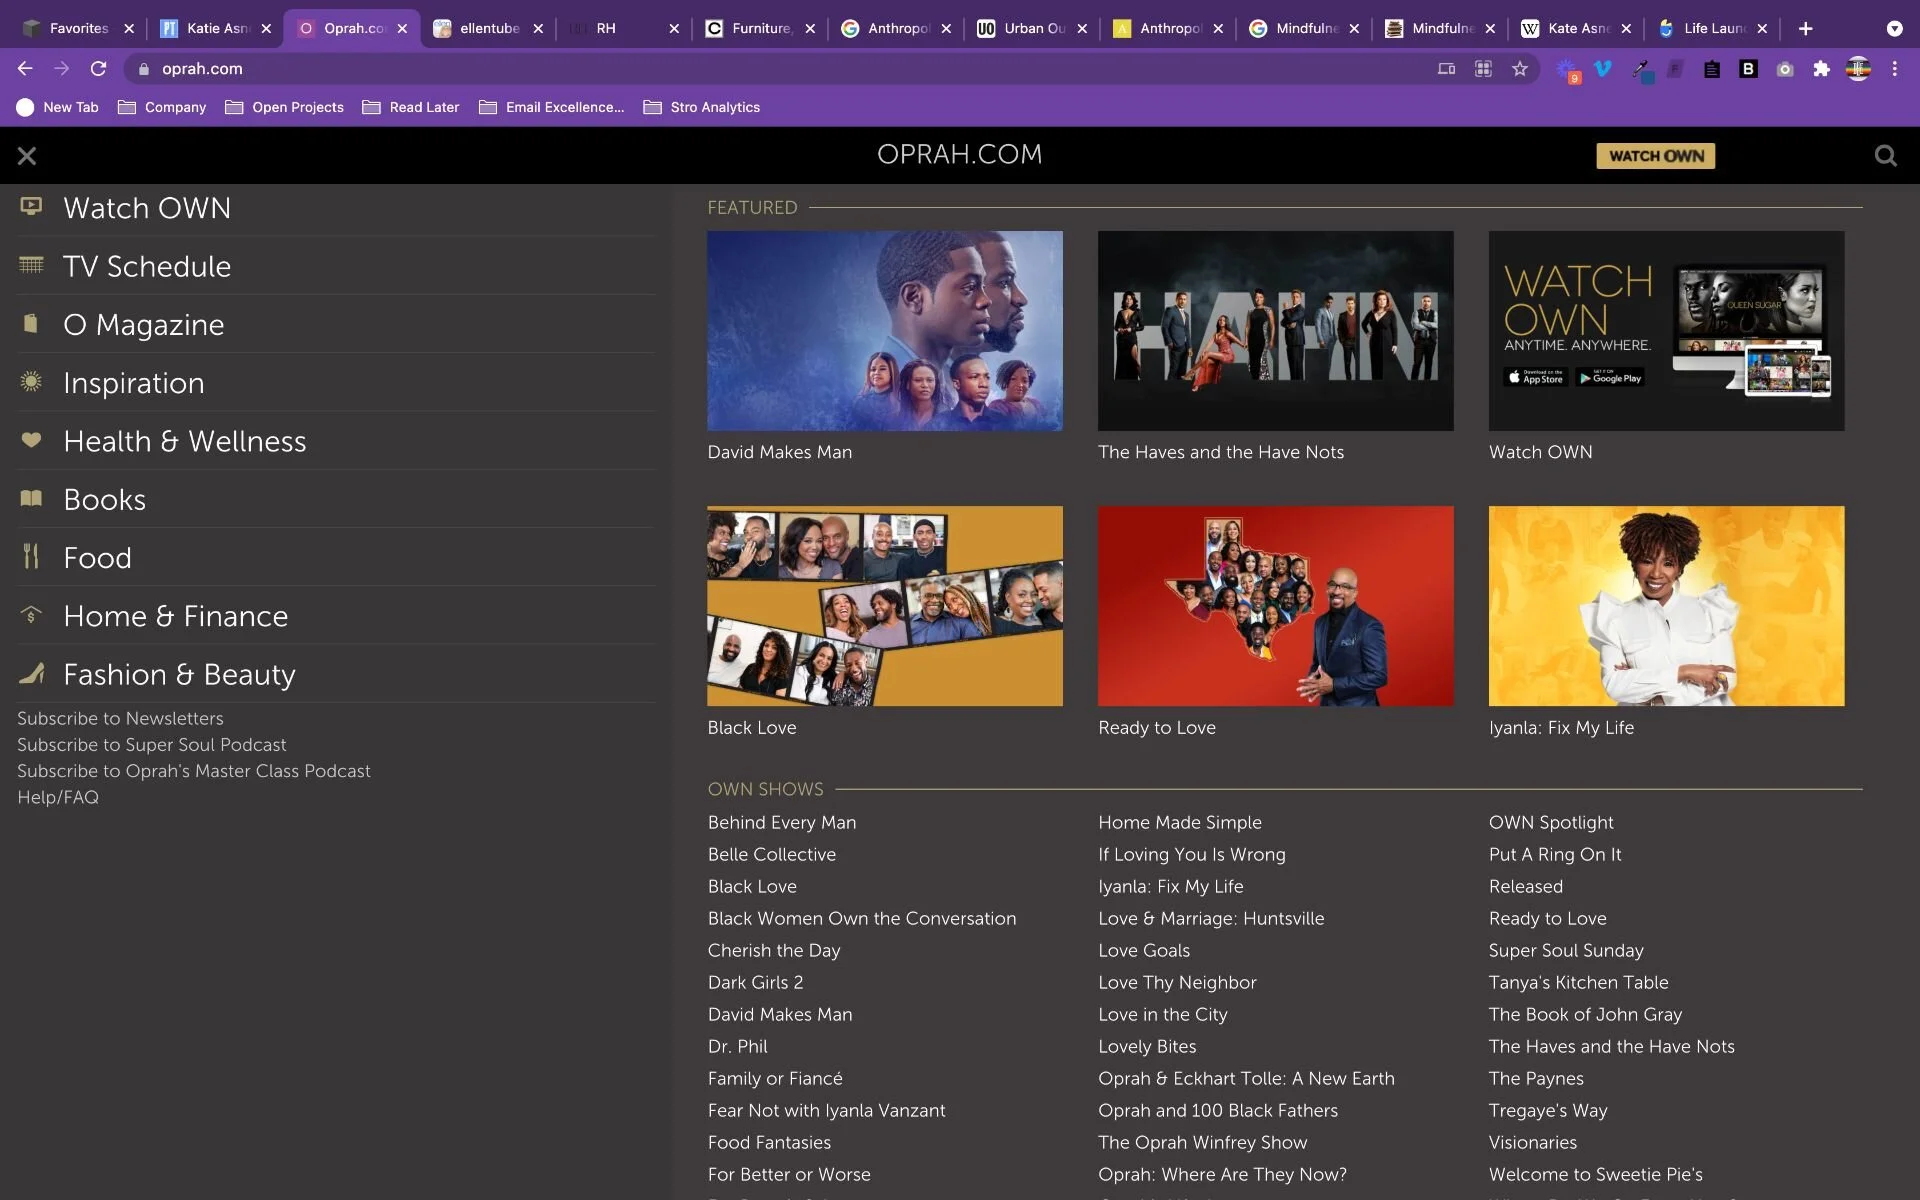Click the Food fork and knife icon
The height and width of the screenshot is (1200, 1920).
[31, 556]
